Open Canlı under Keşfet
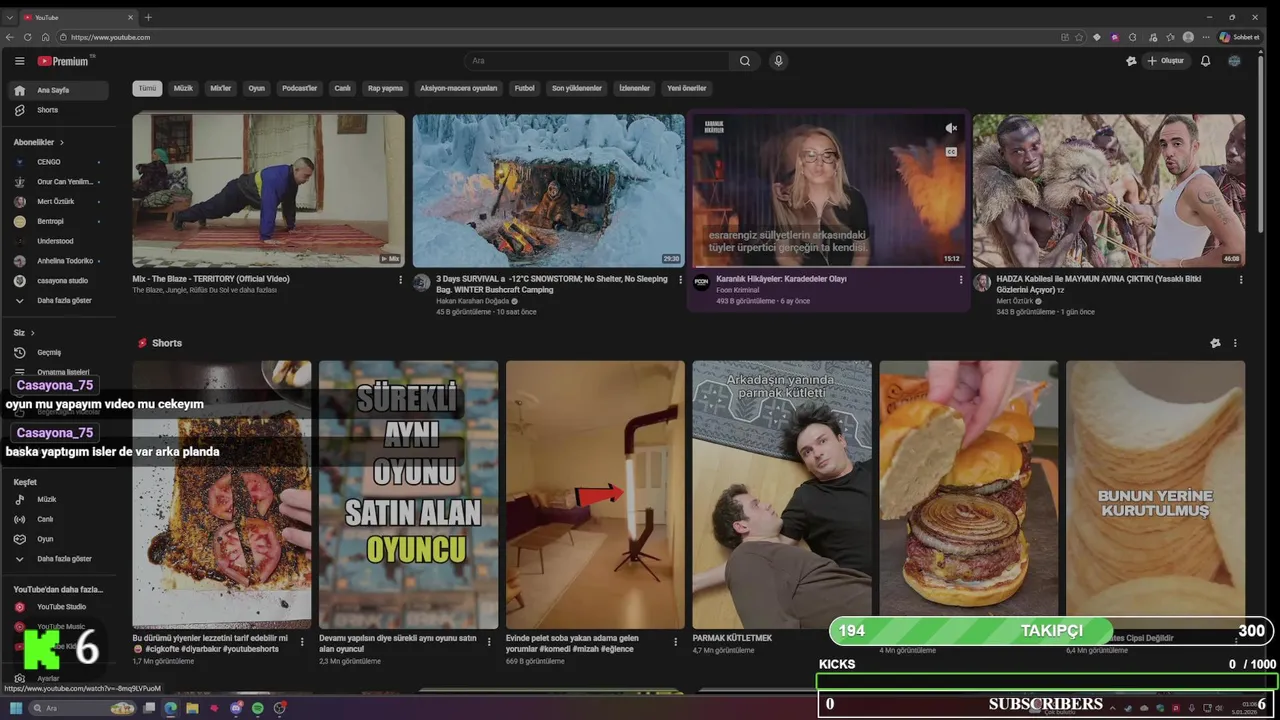1280x720 pixels. pos(59,519)
